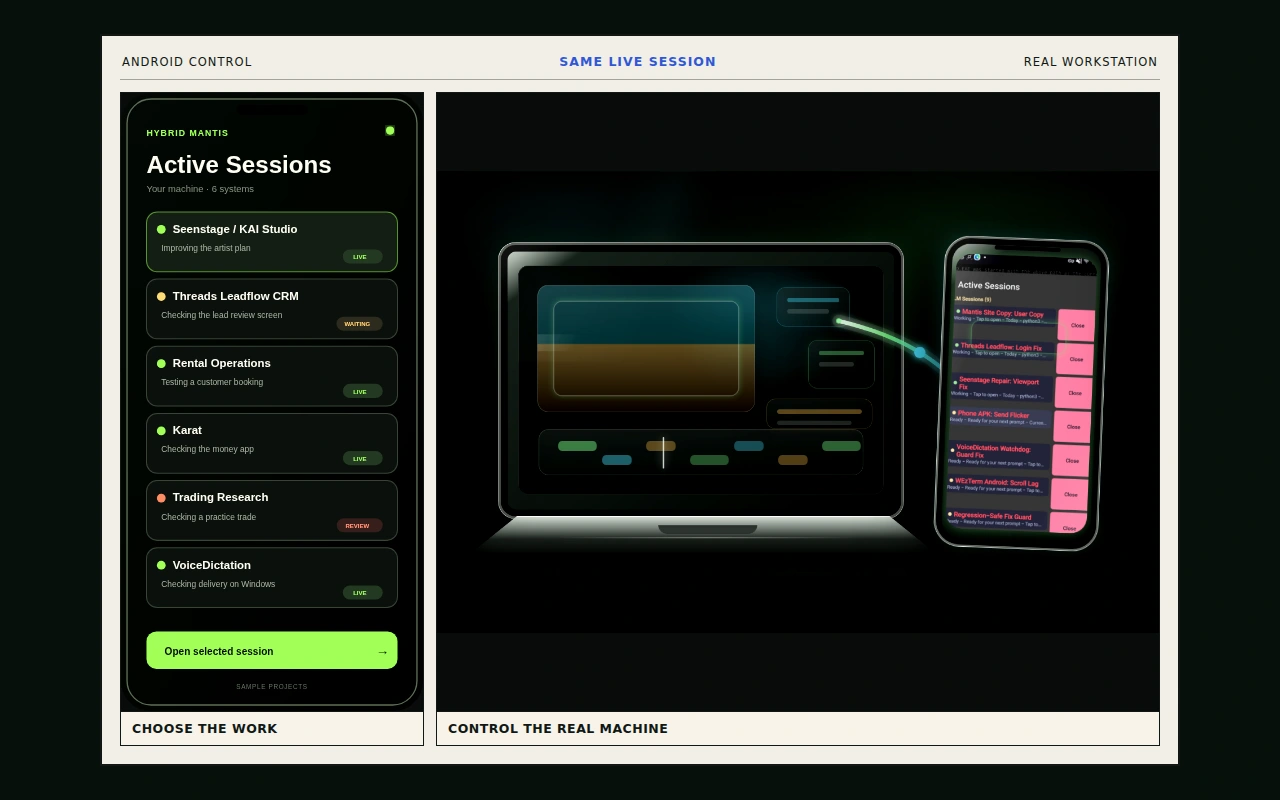The image size is (1280, 800).
Task: Click the CHOOSE THE WORK caption
Action: 205,728
